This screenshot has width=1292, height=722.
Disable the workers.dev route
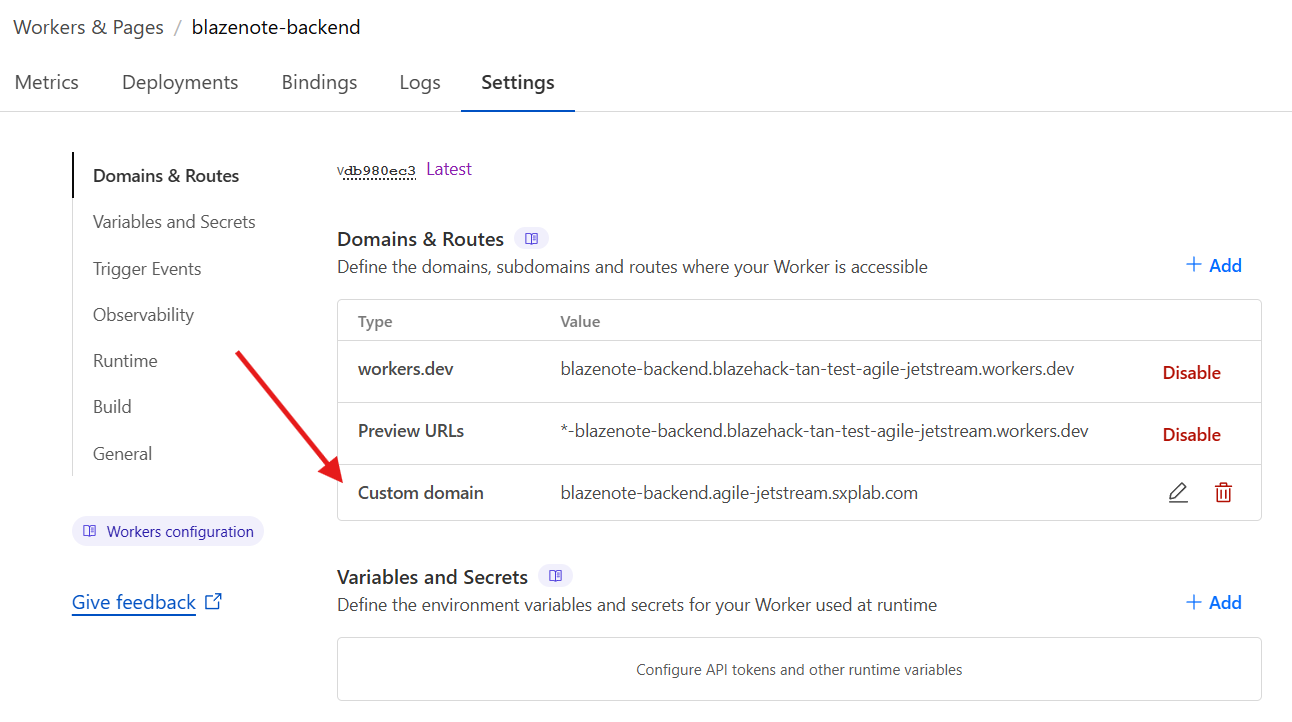click(1191, 373)
